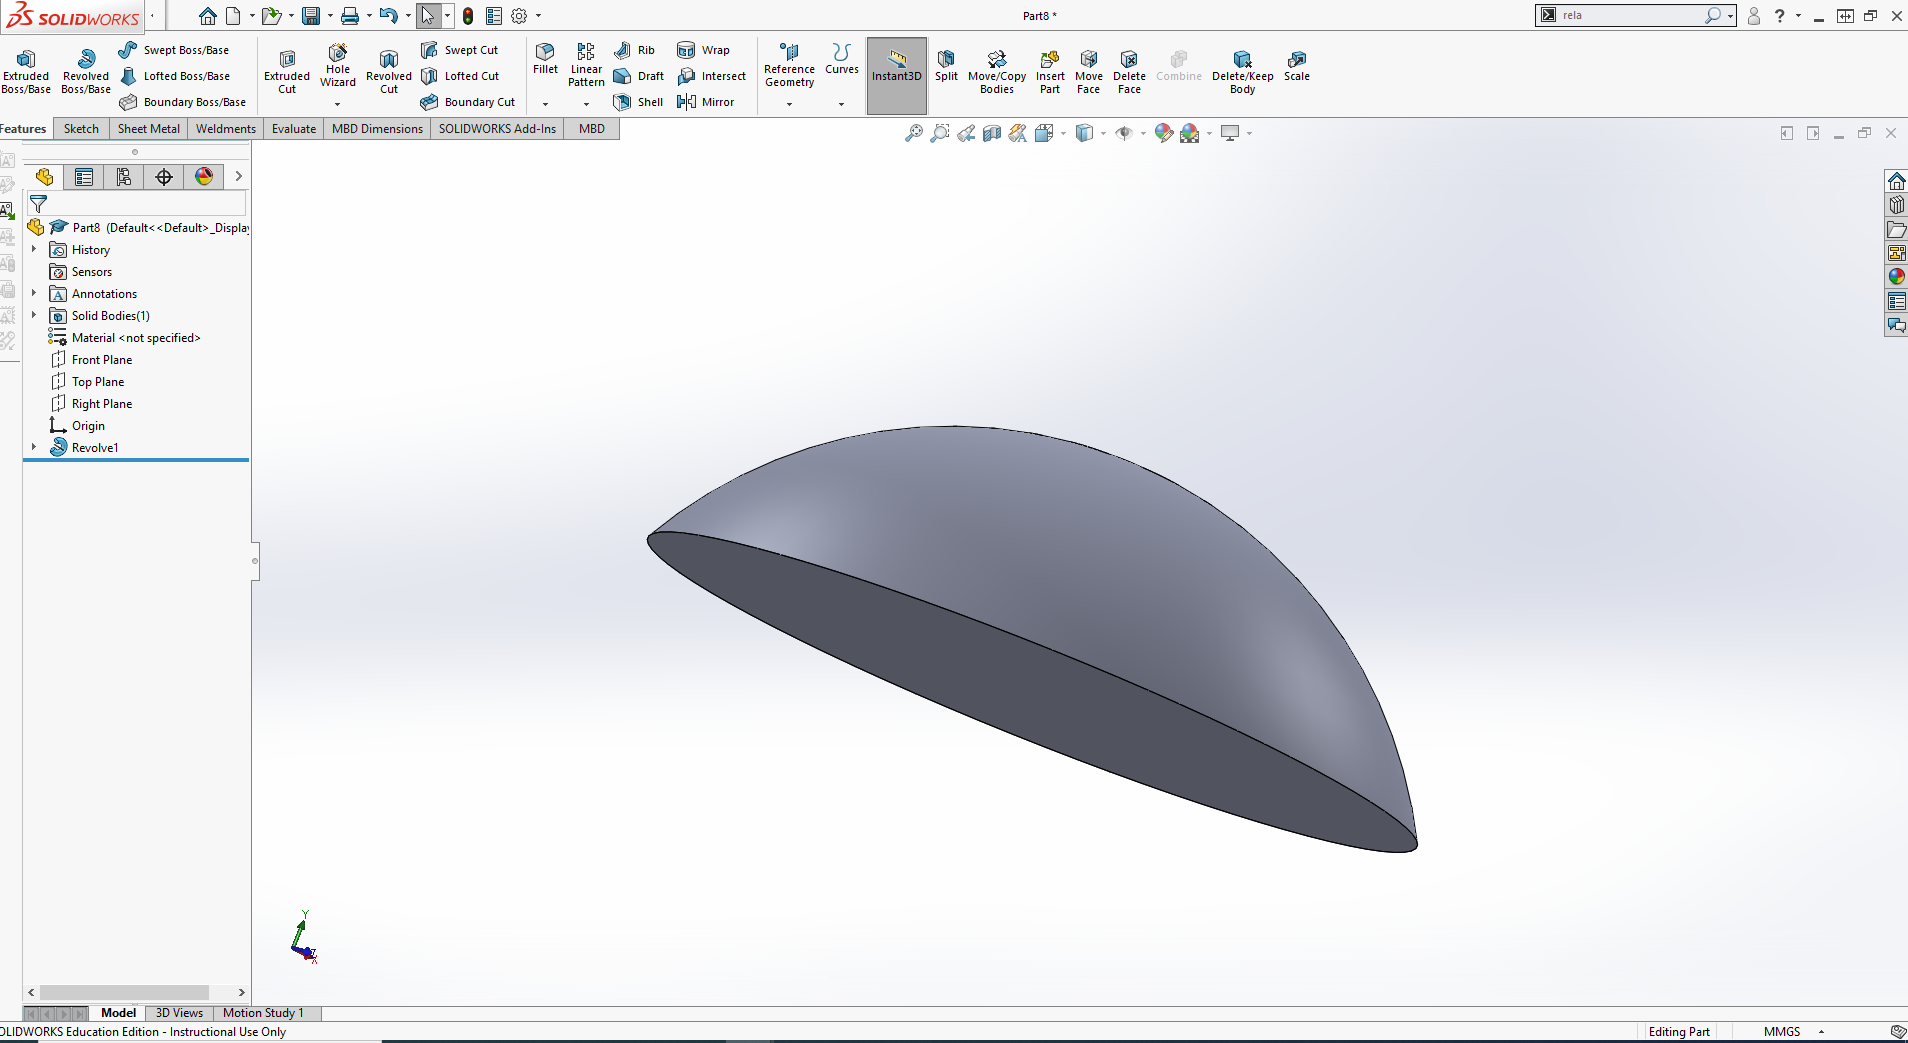Open the MBD Dimensions tab
Image resolution: width=1908 pixels, height=1043 pixels.
tap(377, 128)
